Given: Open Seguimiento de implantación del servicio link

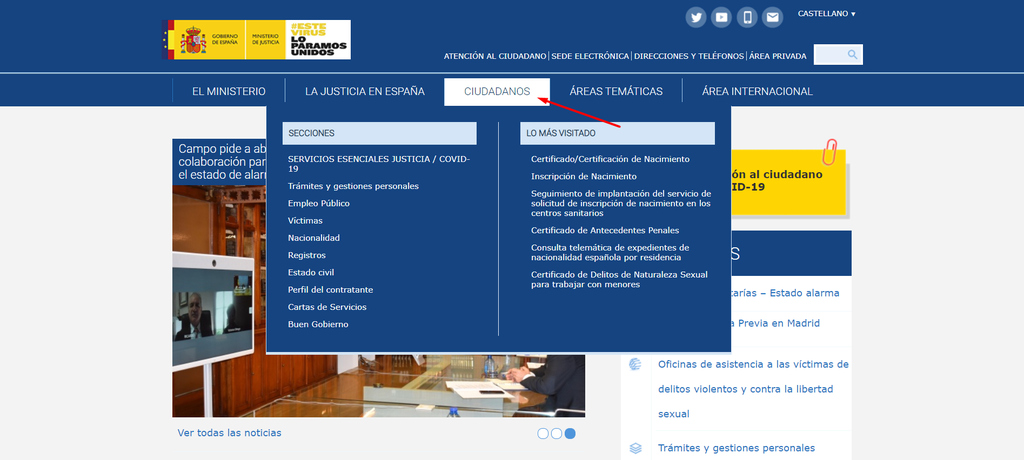Looking at the screenshot, I should coord(621,203).
